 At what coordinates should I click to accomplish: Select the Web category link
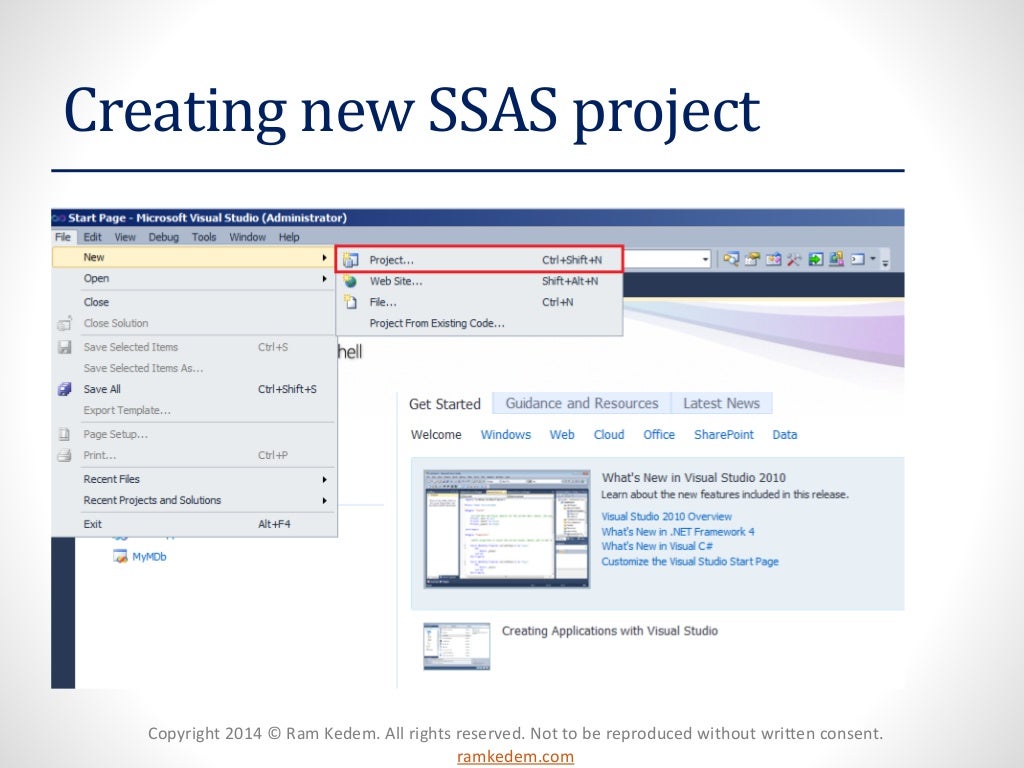[x=562, y=435]
